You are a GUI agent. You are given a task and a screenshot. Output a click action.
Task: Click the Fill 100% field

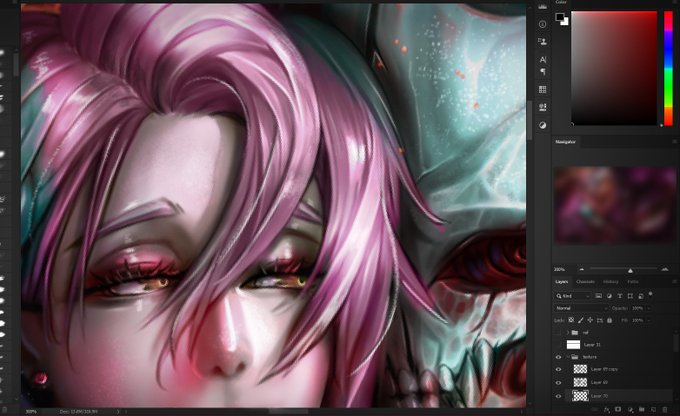click(638, 320)
